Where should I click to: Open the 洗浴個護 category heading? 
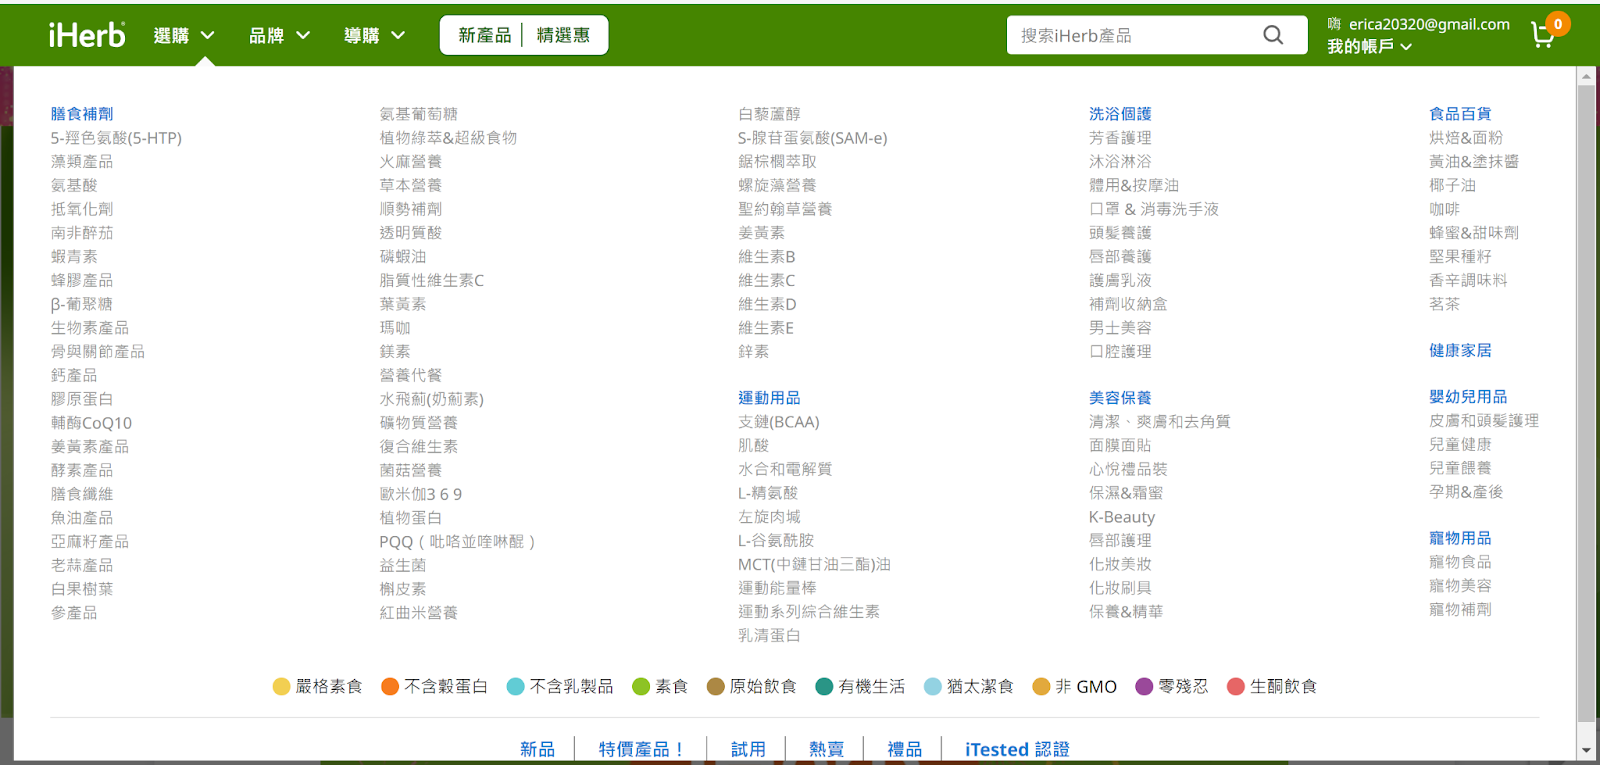point(1120,114)
